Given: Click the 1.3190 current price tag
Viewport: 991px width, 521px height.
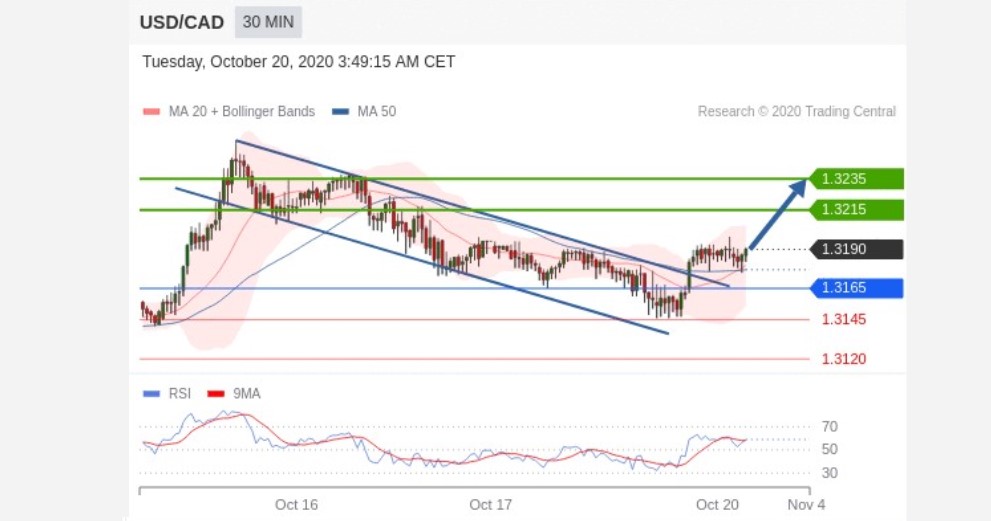Looking at the screenshot, I should (x=856, y=249).
